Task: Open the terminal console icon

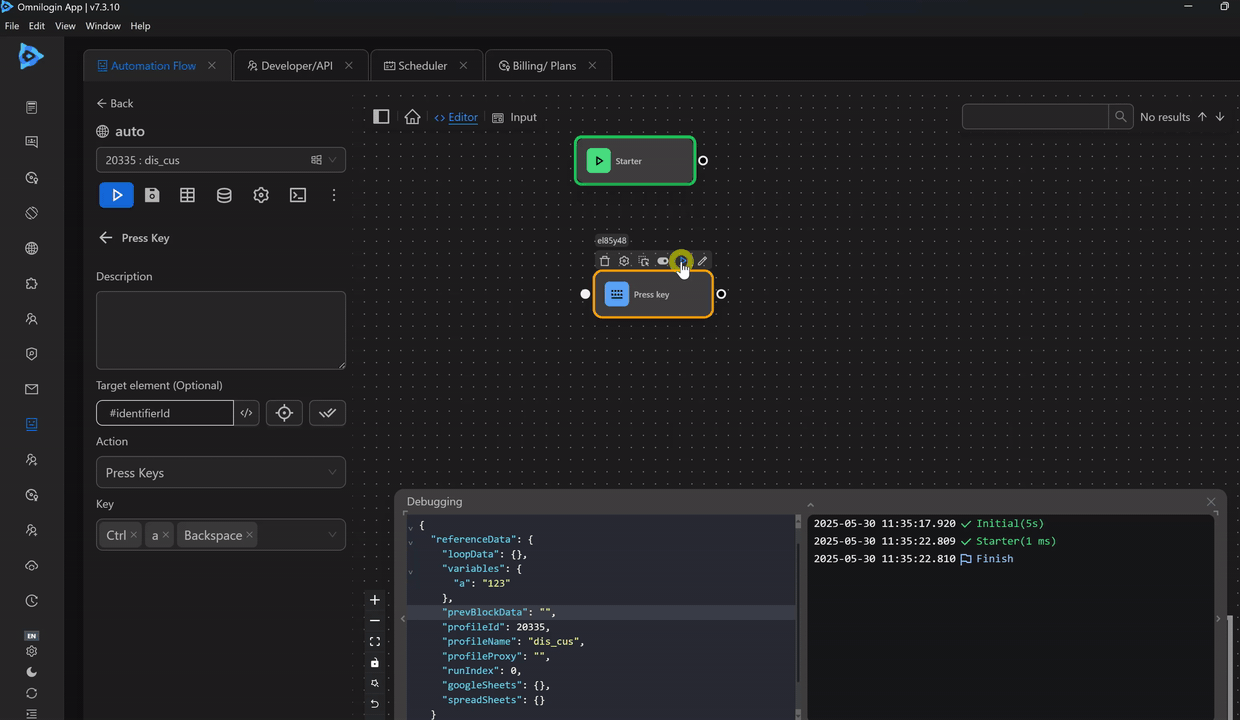Action: 298,195
